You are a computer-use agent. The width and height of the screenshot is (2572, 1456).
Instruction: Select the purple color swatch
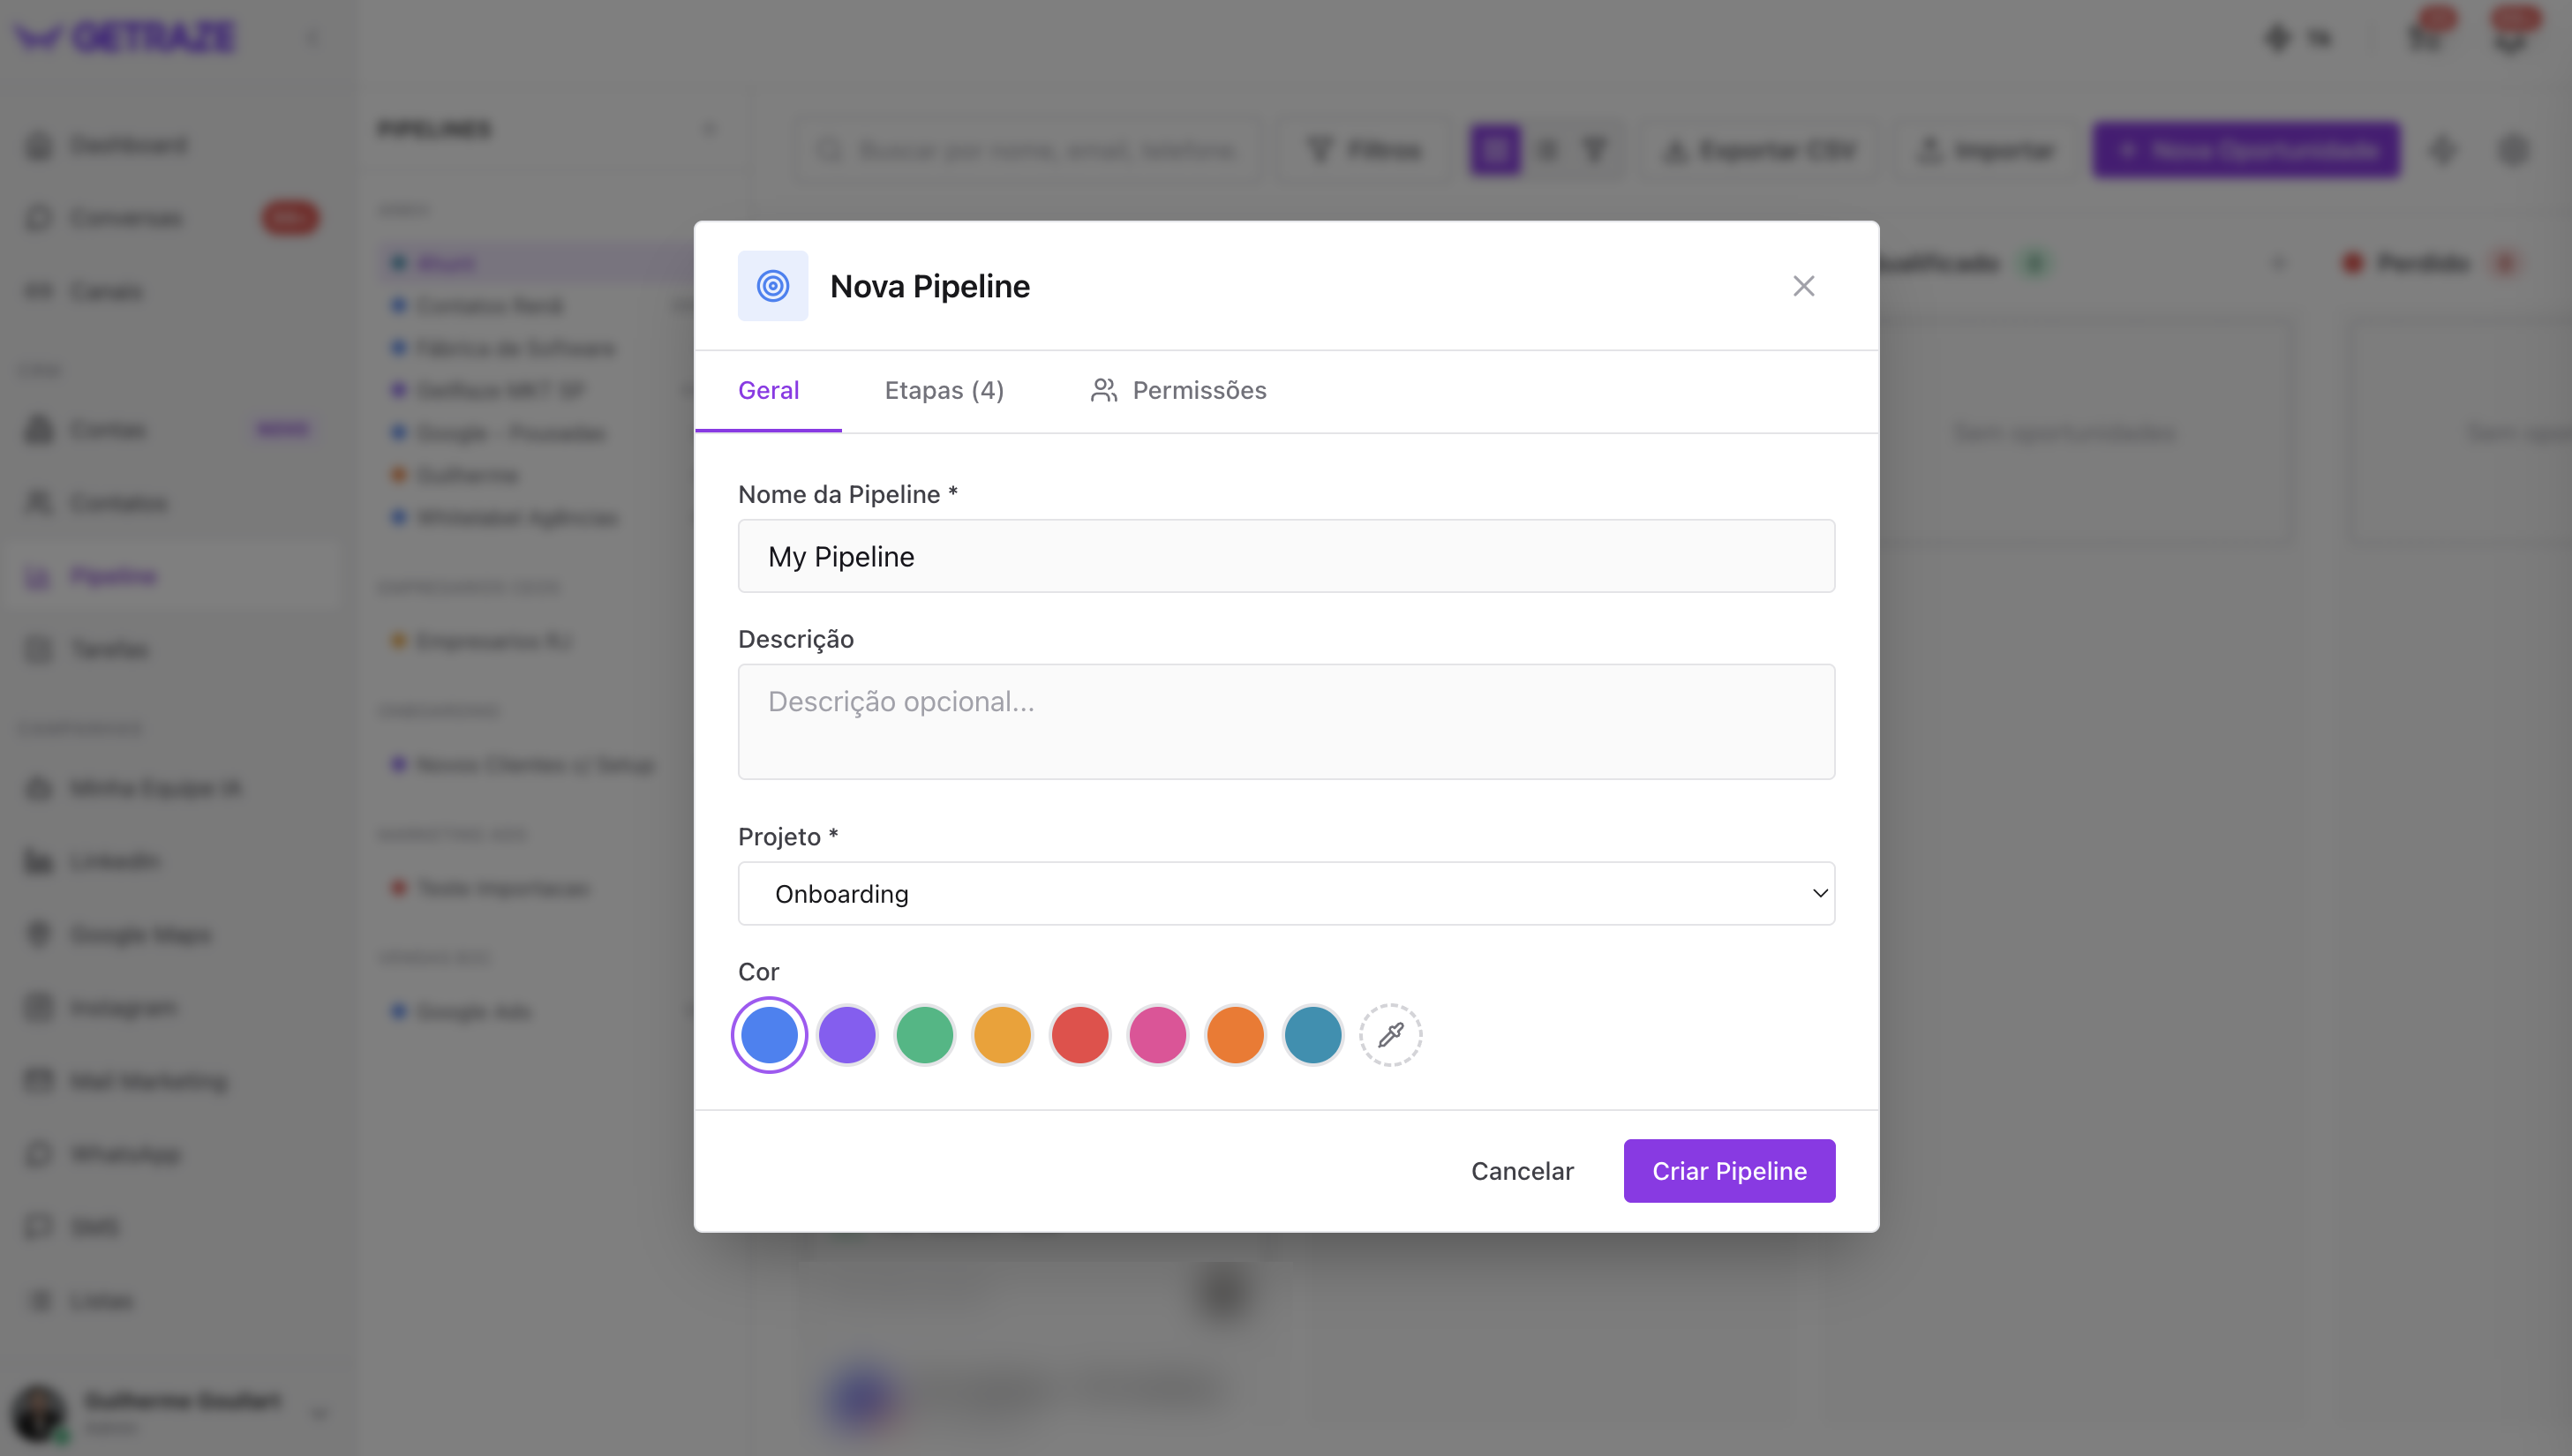tap(847, 1035)
